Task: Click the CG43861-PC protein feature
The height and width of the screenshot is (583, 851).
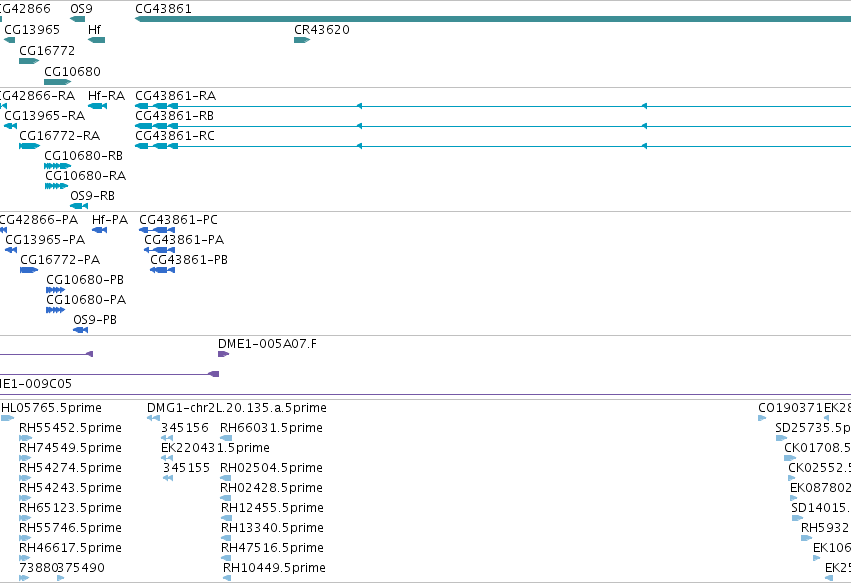Action: (157, 230)
